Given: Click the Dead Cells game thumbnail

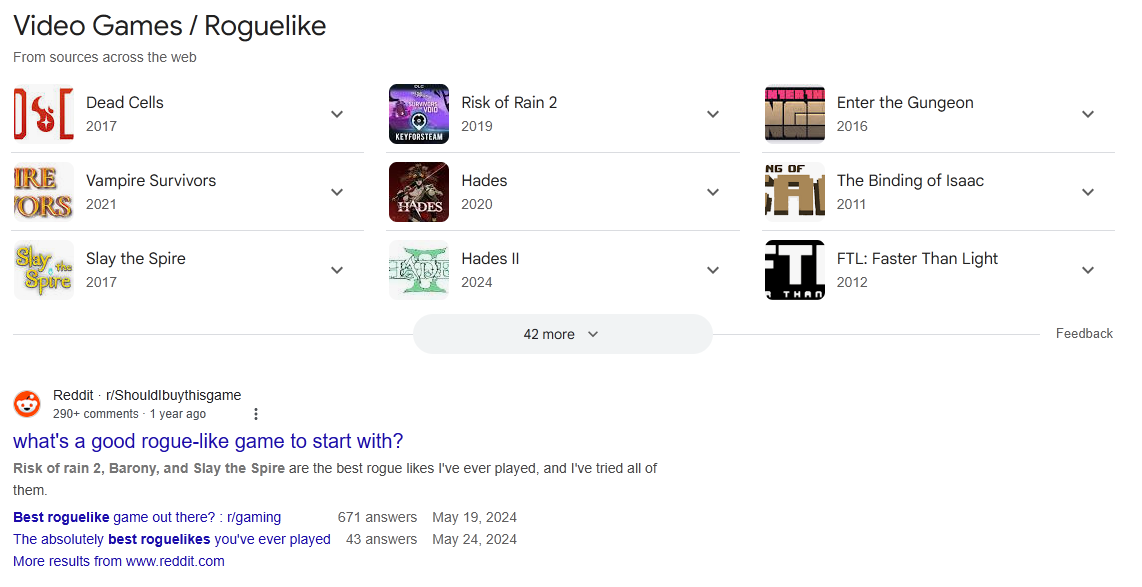Looking at the screenshot, I should pyautogui.click(x=44, y=114).
